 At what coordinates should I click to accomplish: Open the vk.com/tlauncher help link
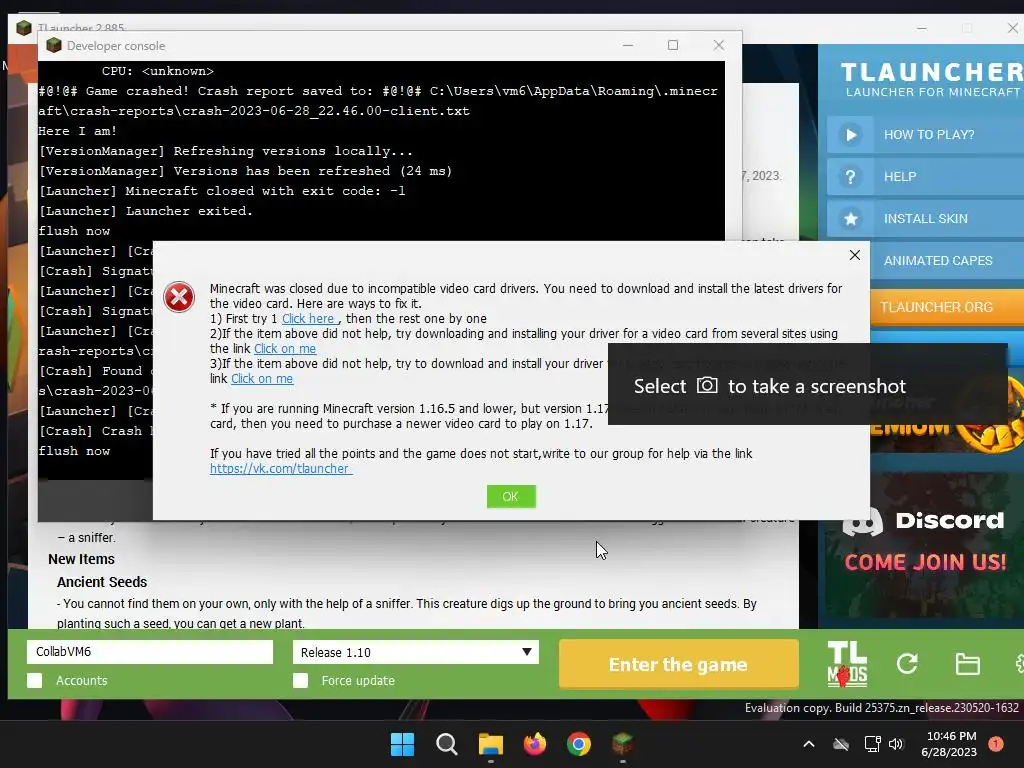tap(281, 468)
